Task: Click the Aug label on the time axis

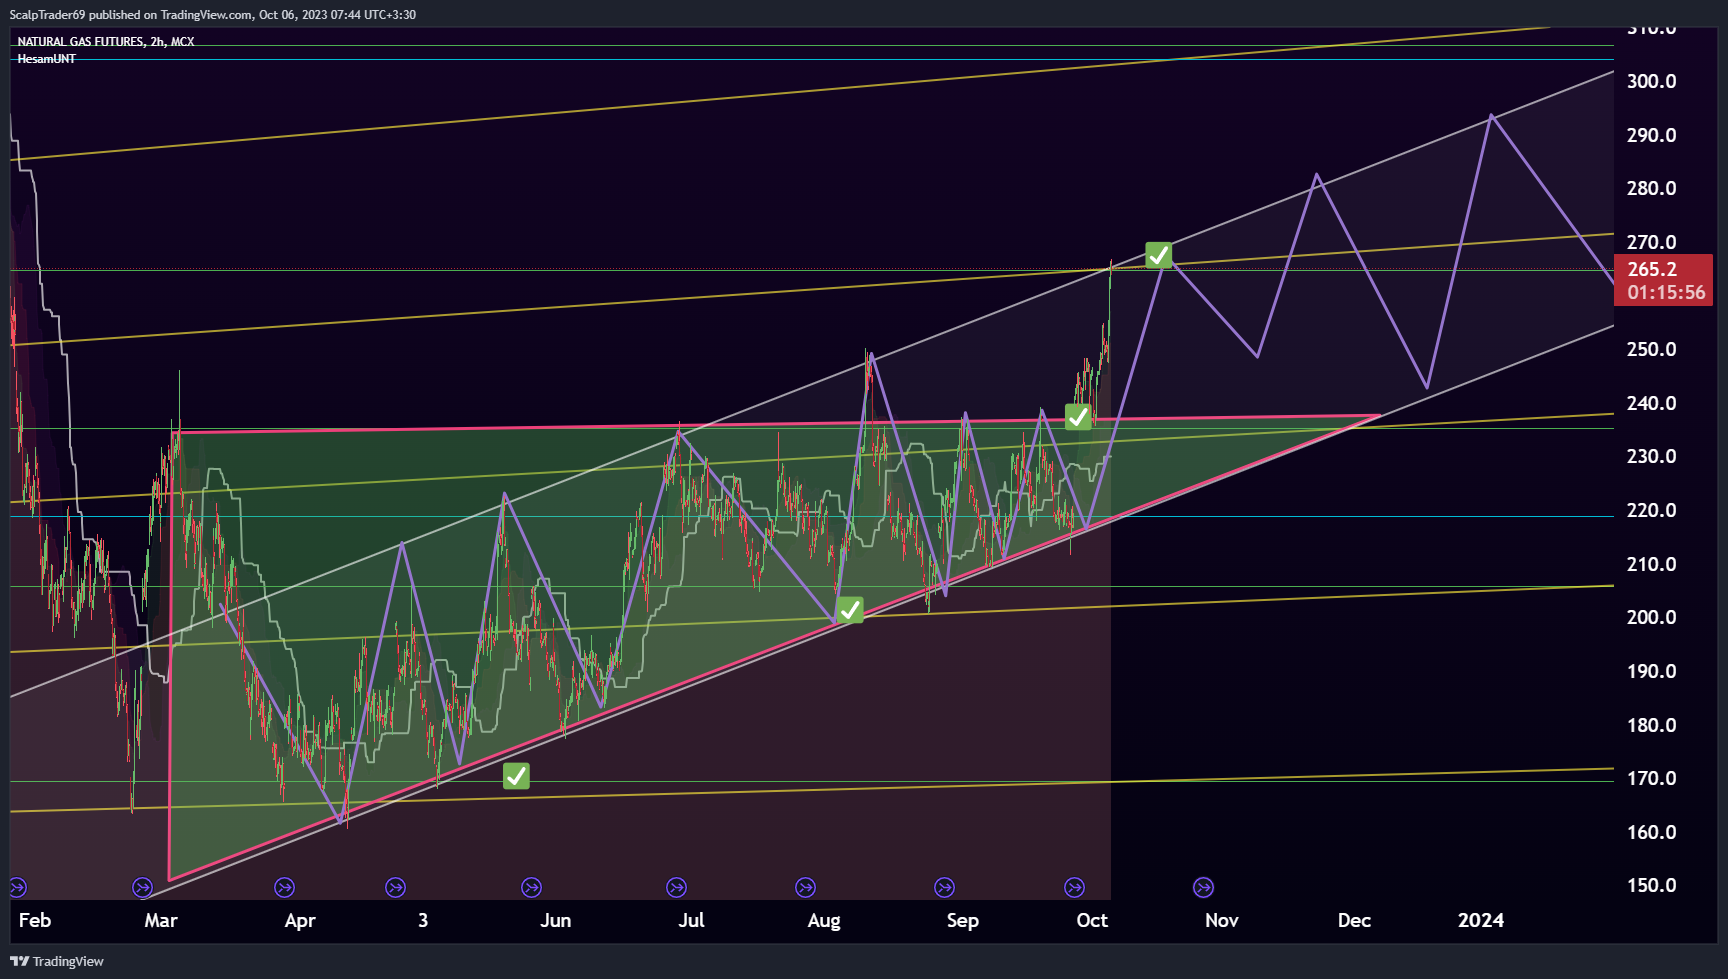Action: click(824, 920)
